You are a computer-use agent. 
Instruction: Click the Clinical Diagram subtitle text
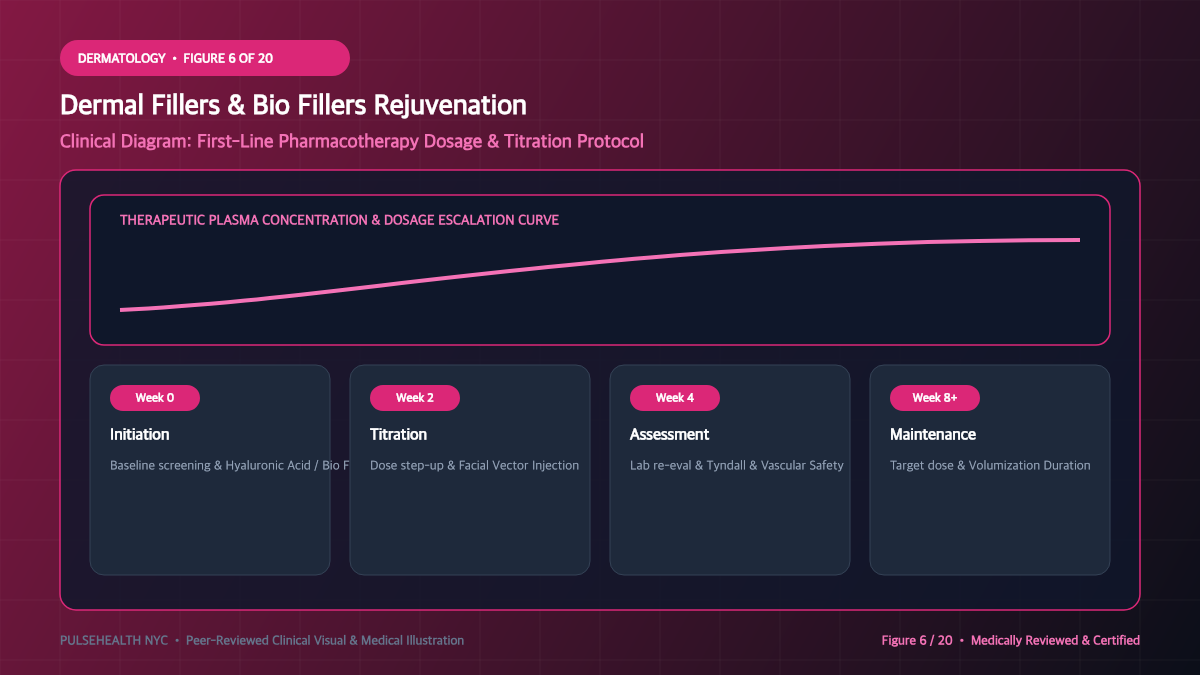(352, 141)
